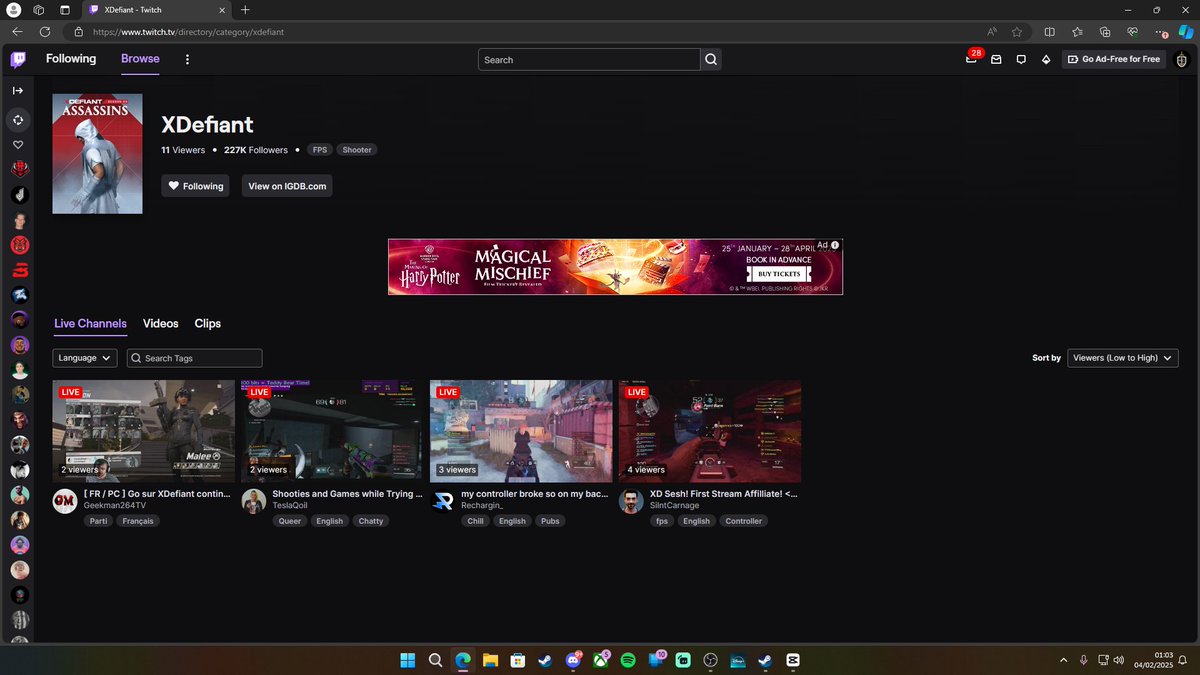
Task: Click the Geekman264TV channel avatar
Action: coord(65,502)
